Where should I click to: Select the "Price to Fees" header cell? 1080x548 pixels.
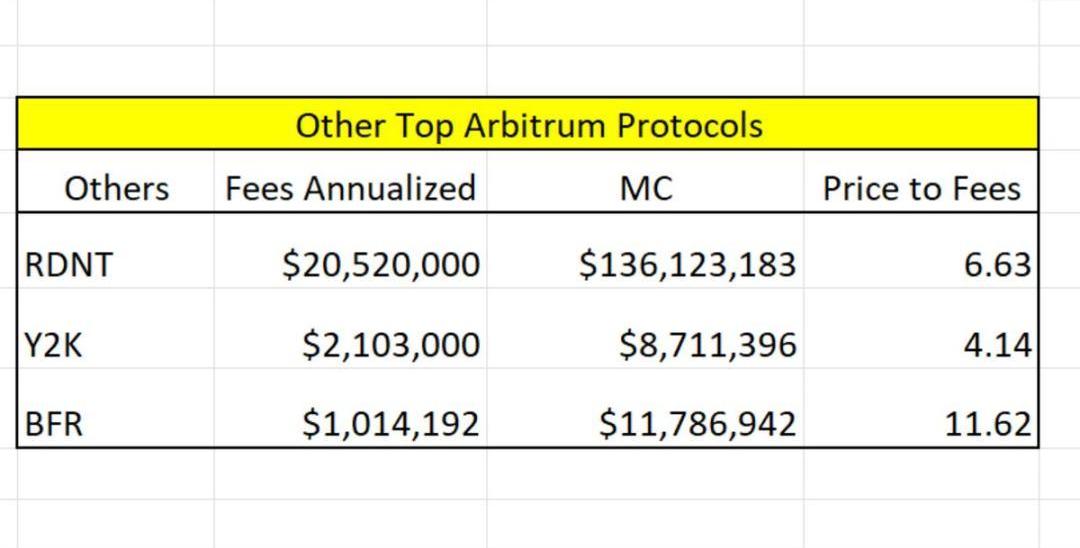point(921,187)
